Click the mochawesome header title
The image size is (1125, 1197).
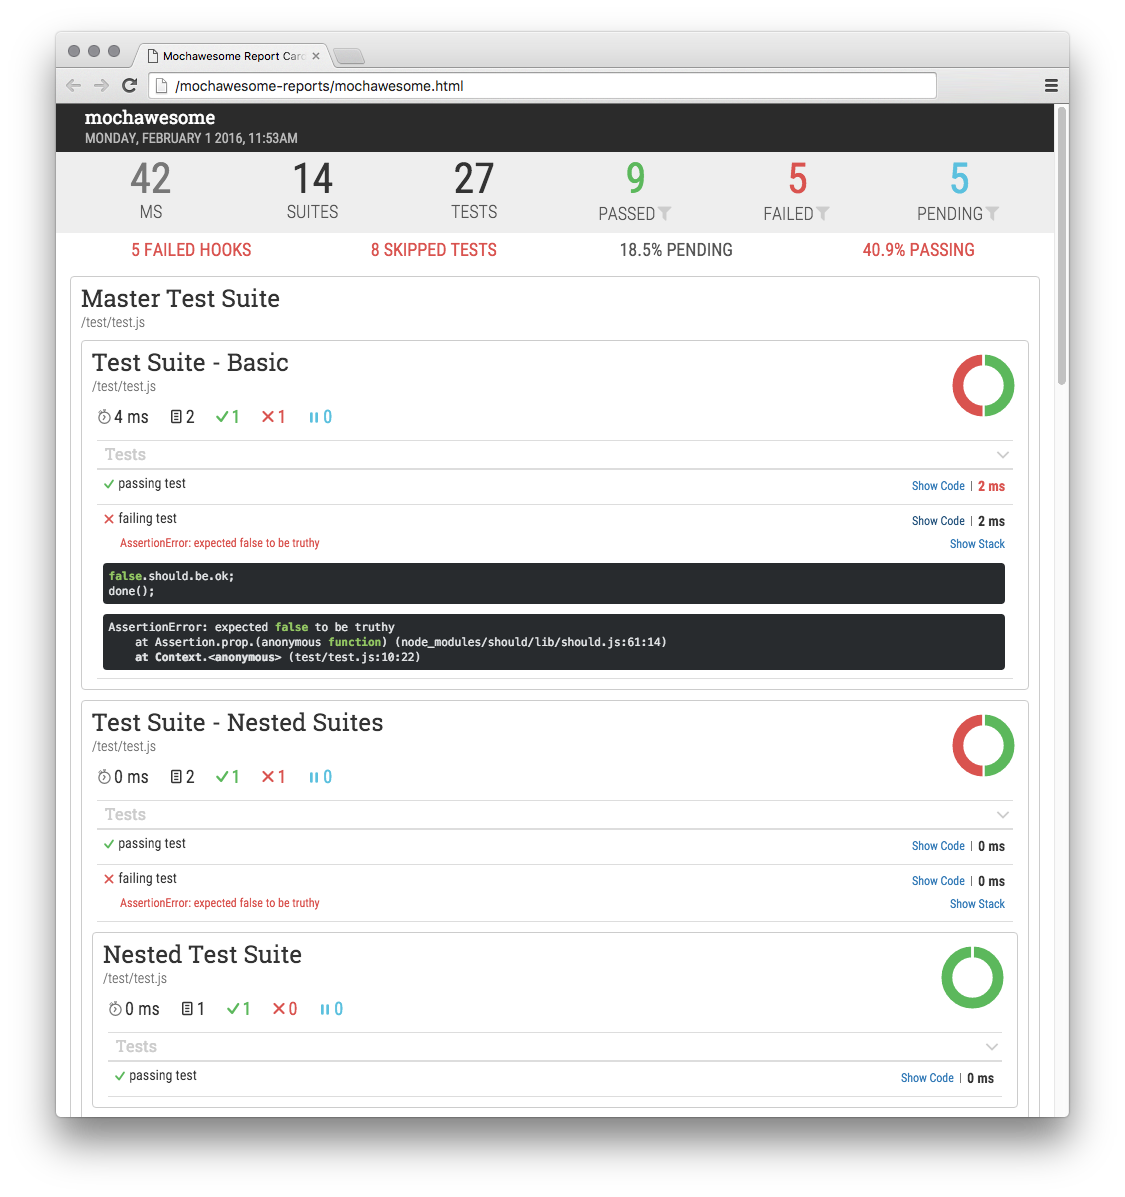coord(150,118)
